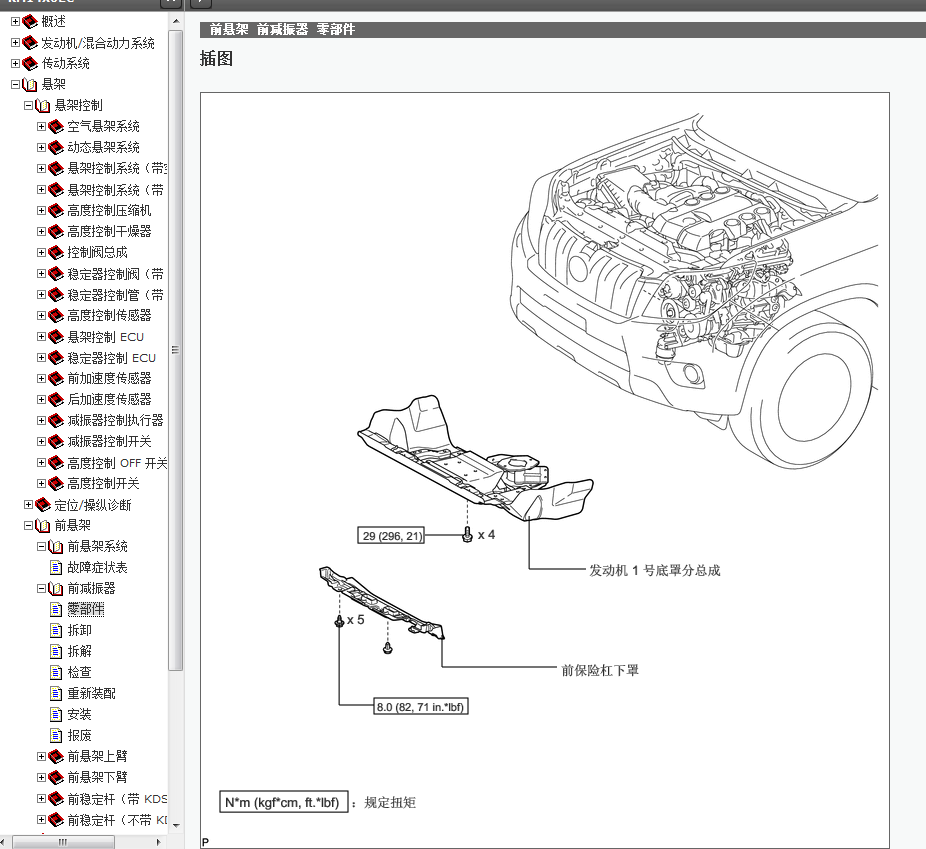Click the 高度控制传感器 book icon

tap(56, 316)
